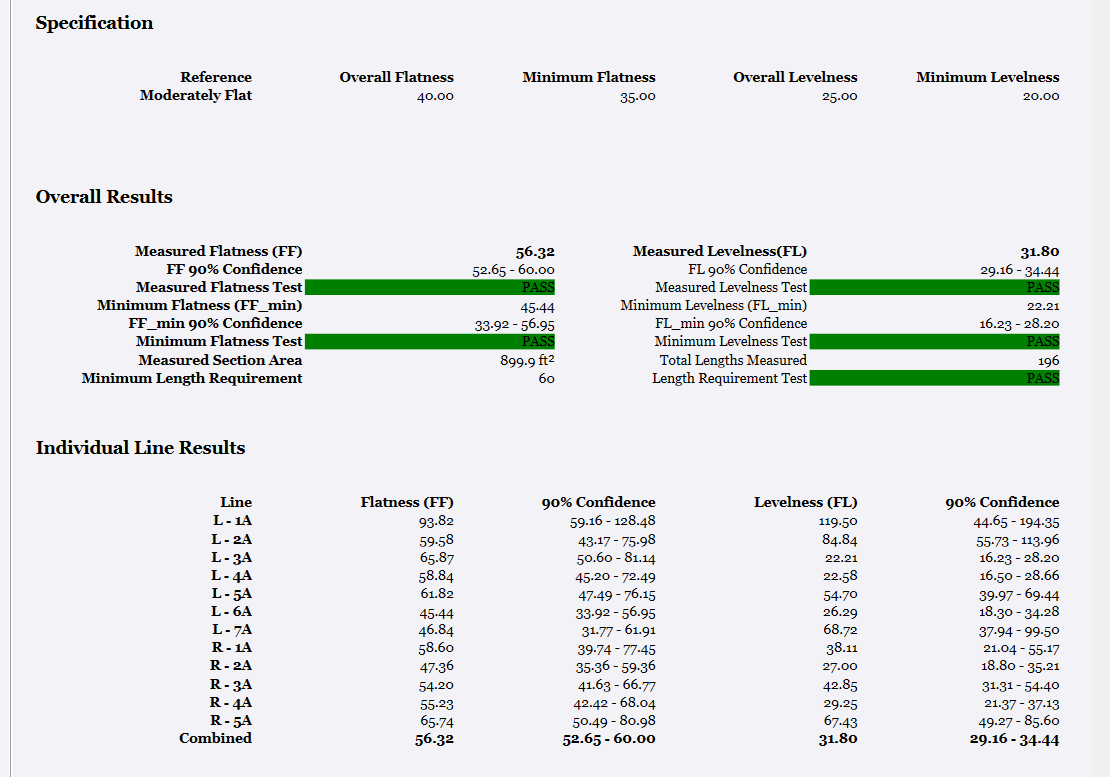1110x777 pixels.
Task: Click the green Length Requirement Test PASS bar
Action: point(934,378)
